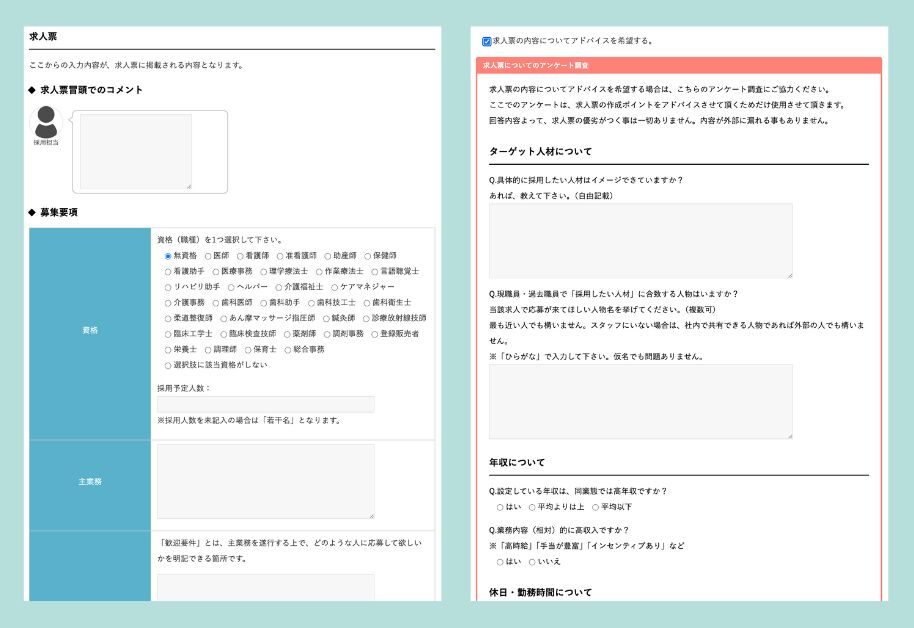Uncheck 求人票の内容についてアドバイスを希望する checkbox
Image resolution: width=914 pixels, height=628 pixels.
coord(487,42)
